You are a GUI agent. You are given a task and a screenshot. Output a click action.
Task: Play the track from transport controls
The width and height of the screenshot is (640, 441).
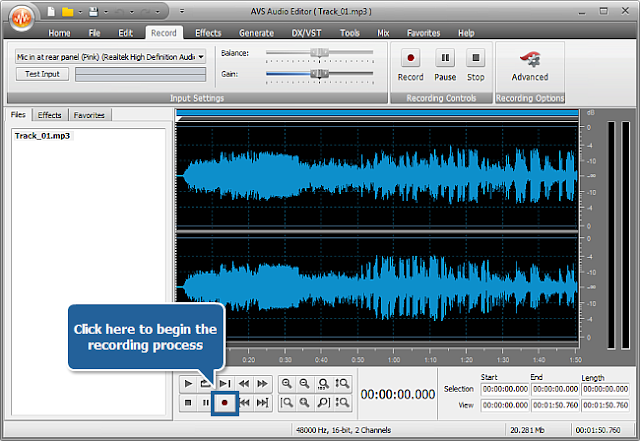click(188, 384)
